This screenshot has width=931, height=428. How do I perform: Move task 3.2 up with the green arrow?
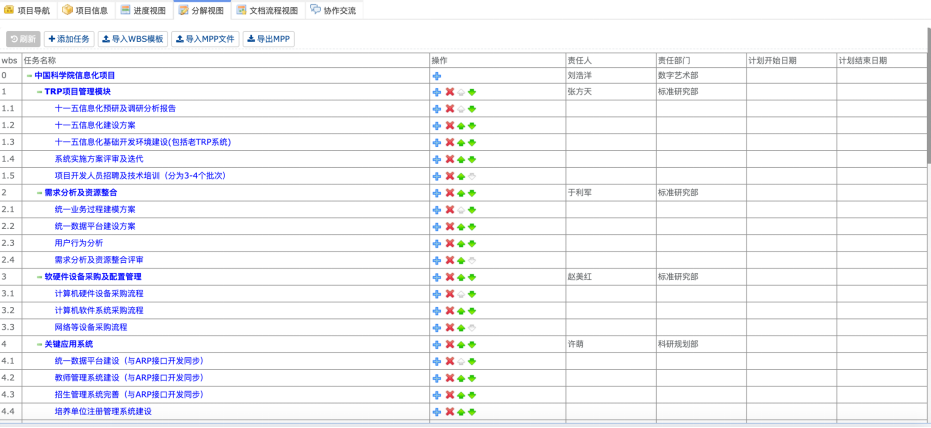pyautogui.click(x=461, y=311)
